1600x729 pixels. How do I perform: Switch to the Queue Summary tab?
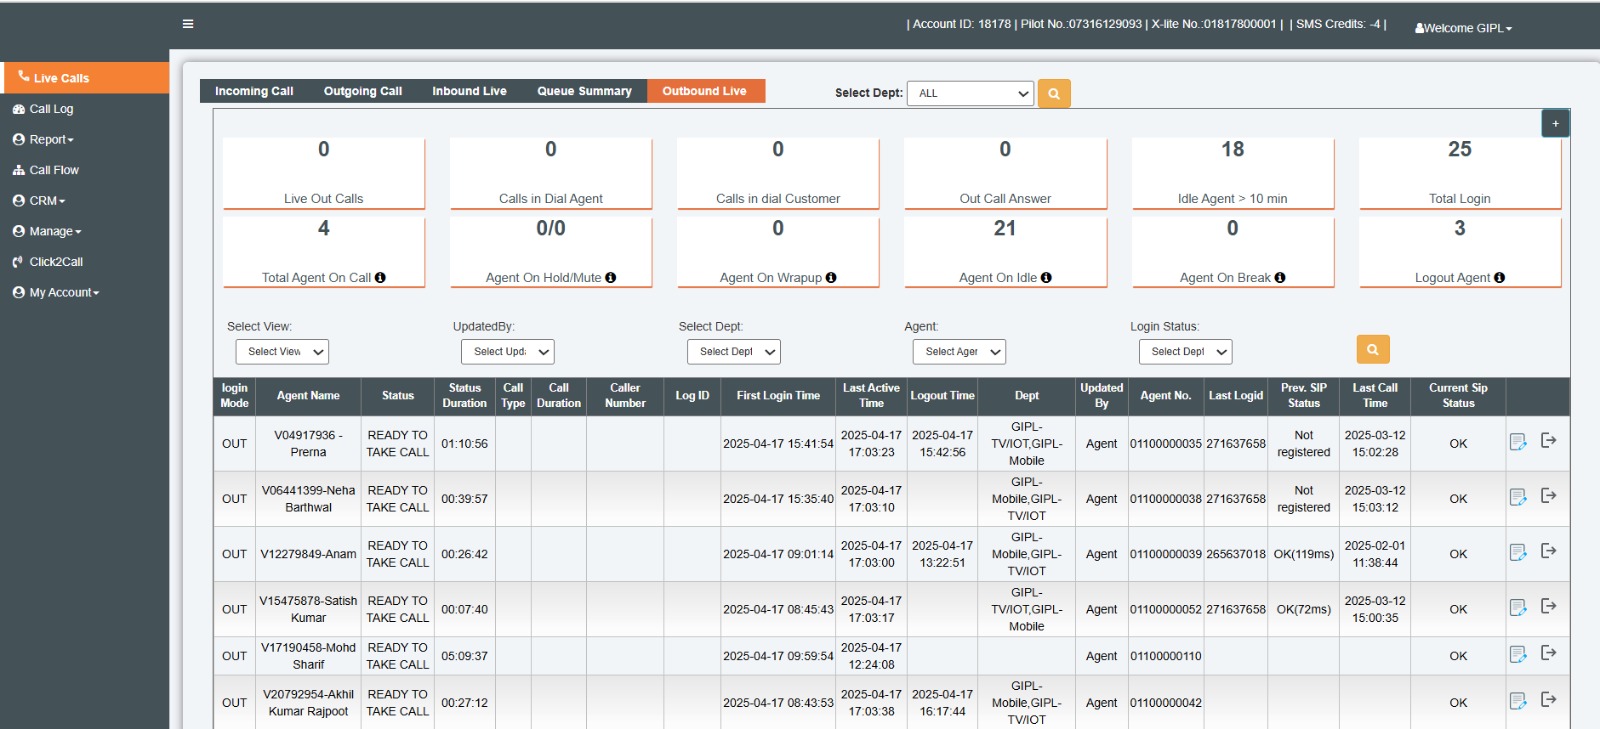pyautogui.click(x=584, y=91)
